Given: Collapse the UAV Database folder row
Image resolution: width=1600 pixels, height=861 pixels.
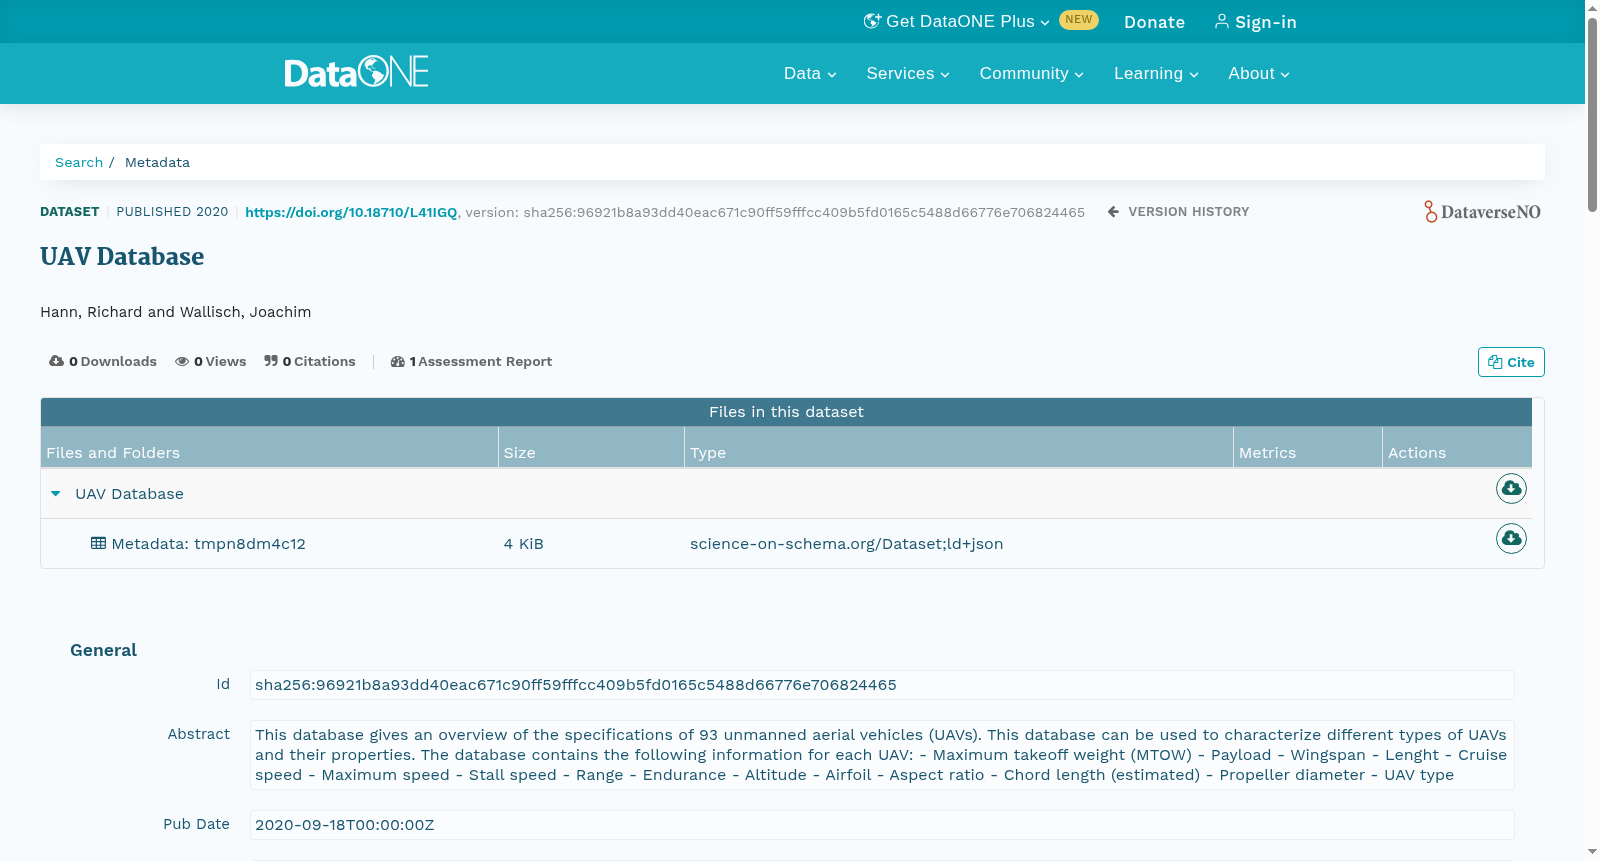Looking at the screenshot, I should 56,493.
